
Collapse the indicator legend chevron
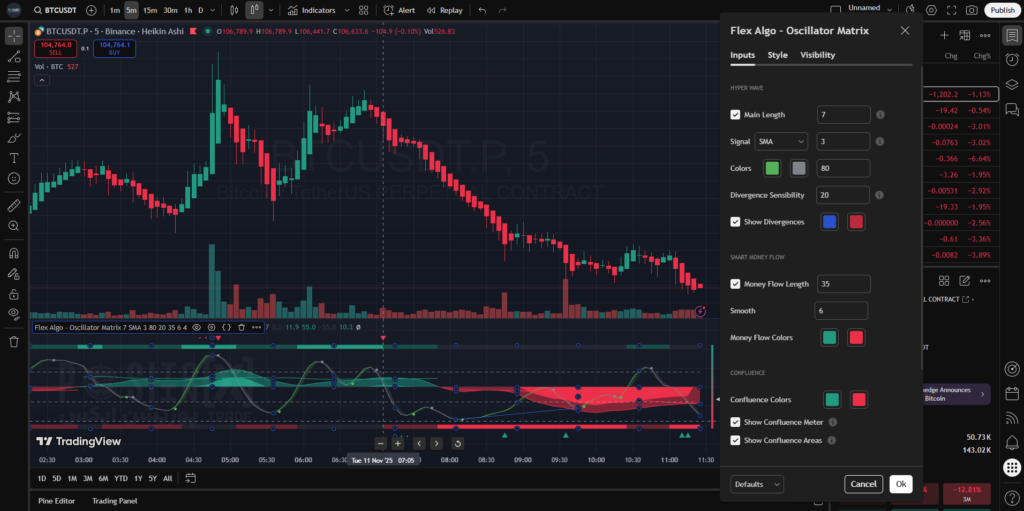click(x=41, y=80)
